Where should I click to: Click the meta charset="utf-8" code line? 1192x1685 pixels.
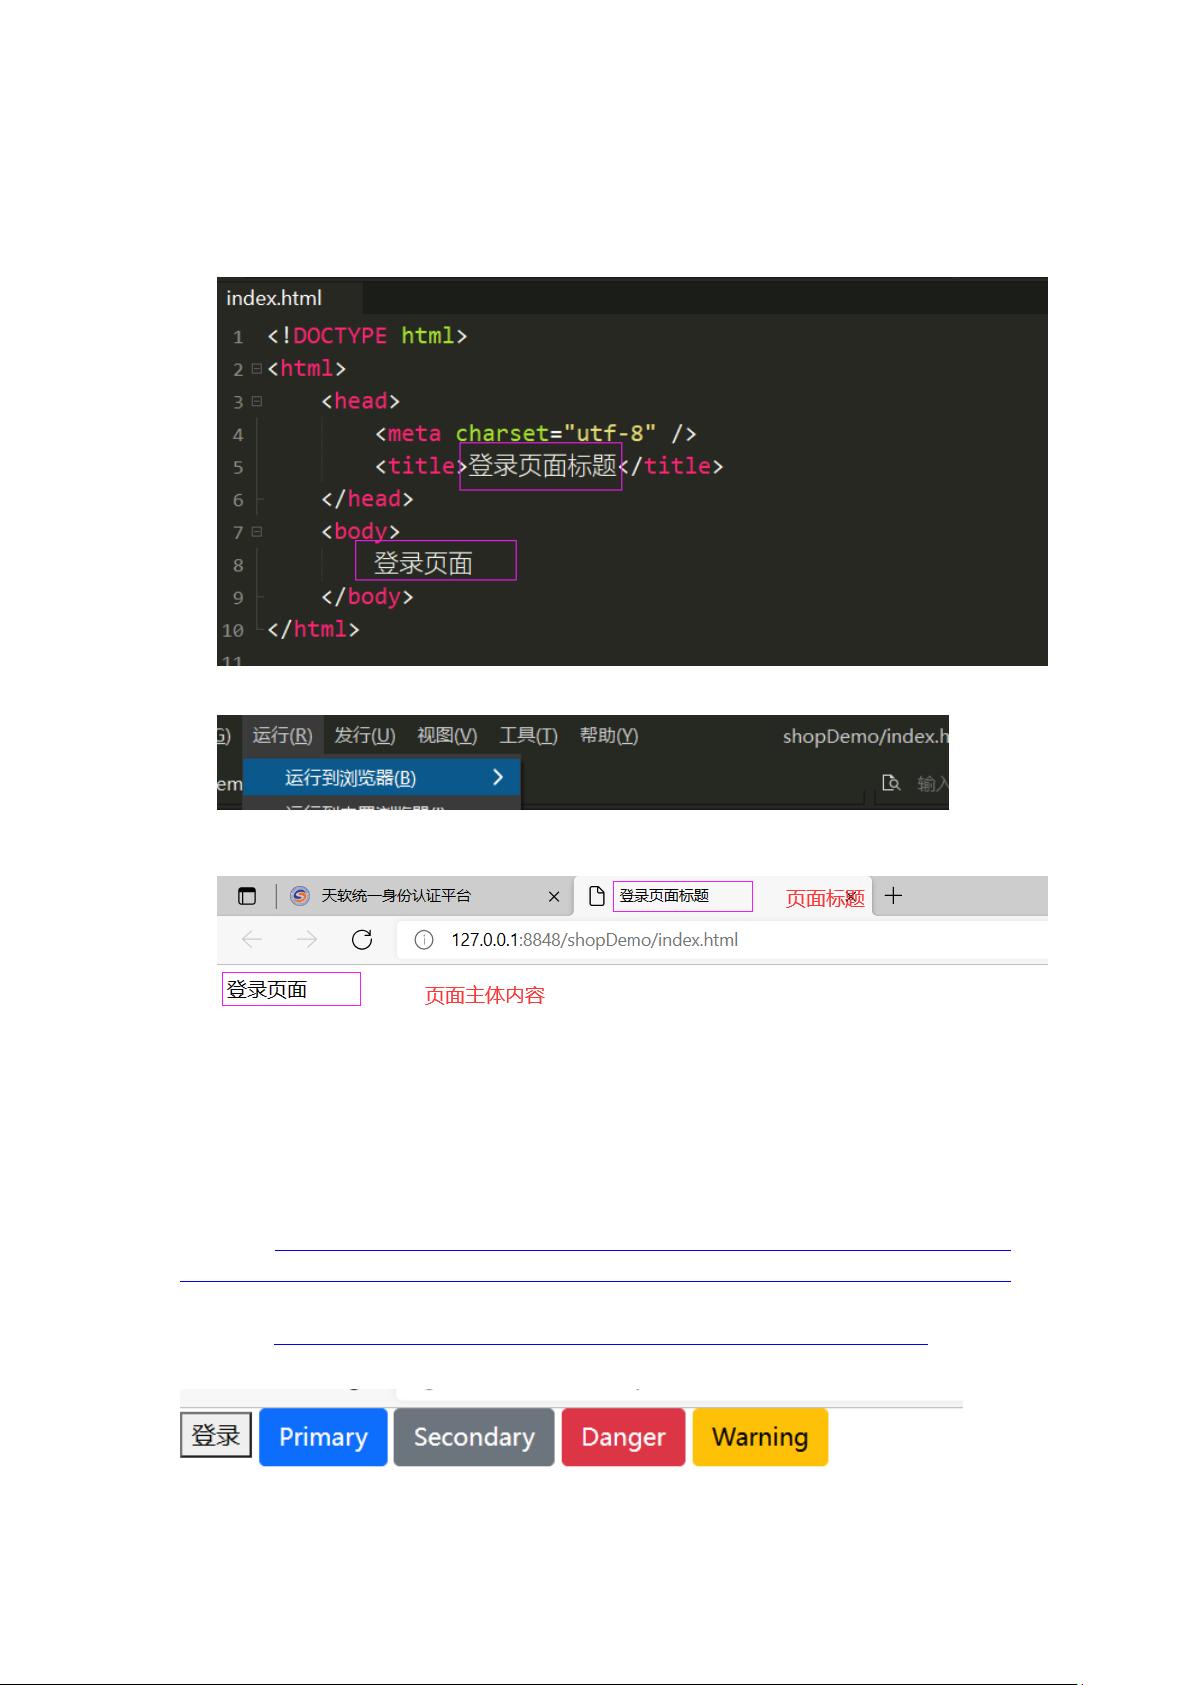point(536,433)
